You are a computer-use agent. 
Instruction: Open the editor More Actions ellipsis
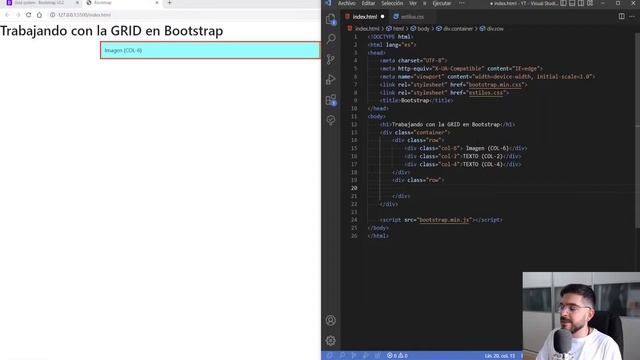pyautogui.click(x=632, y=16)
